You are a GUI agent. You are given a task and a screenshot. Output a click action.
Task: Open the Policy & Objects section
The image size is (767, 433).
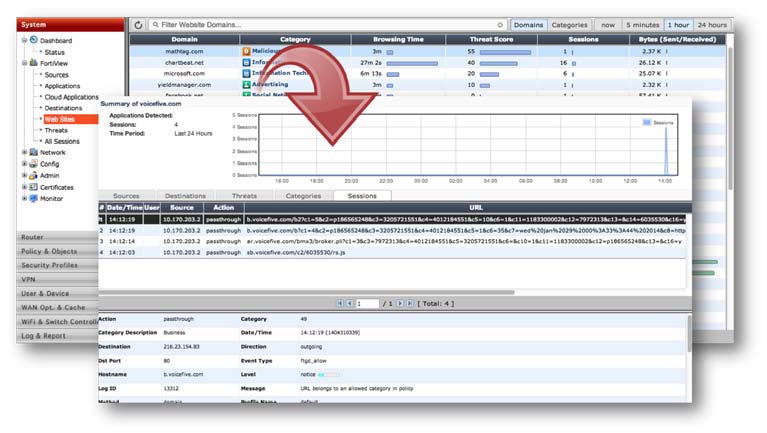(x=49, y=251)
